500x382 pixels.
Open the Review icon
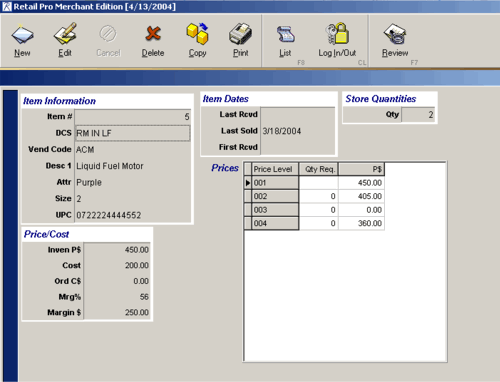(x=395, y=34)
